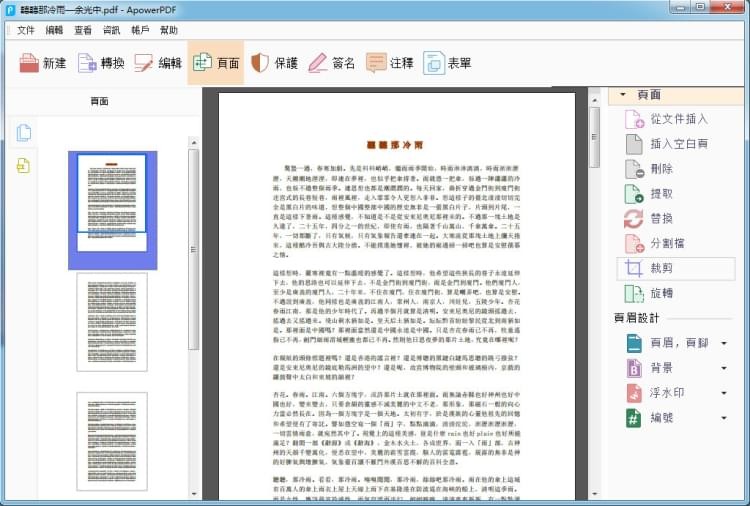Expand the 浮水印 dropdown arrow
Viewport: 750px width, 506px height.
tap(724, 393)
